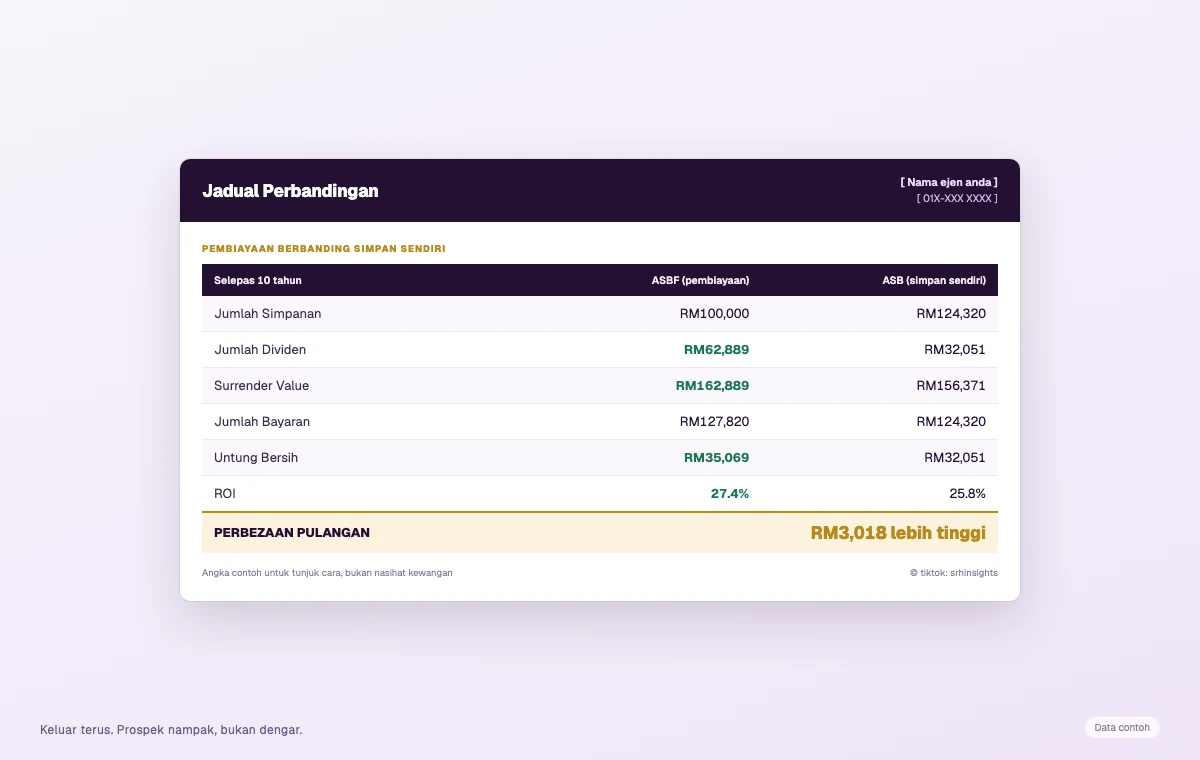
Task: Click the RM127,820 value
Action: point(714,421)
